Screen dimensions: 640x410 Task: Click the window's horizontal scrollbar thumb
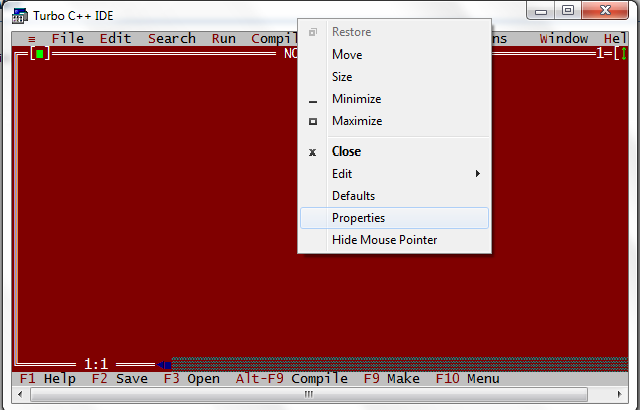coord(309,394)
